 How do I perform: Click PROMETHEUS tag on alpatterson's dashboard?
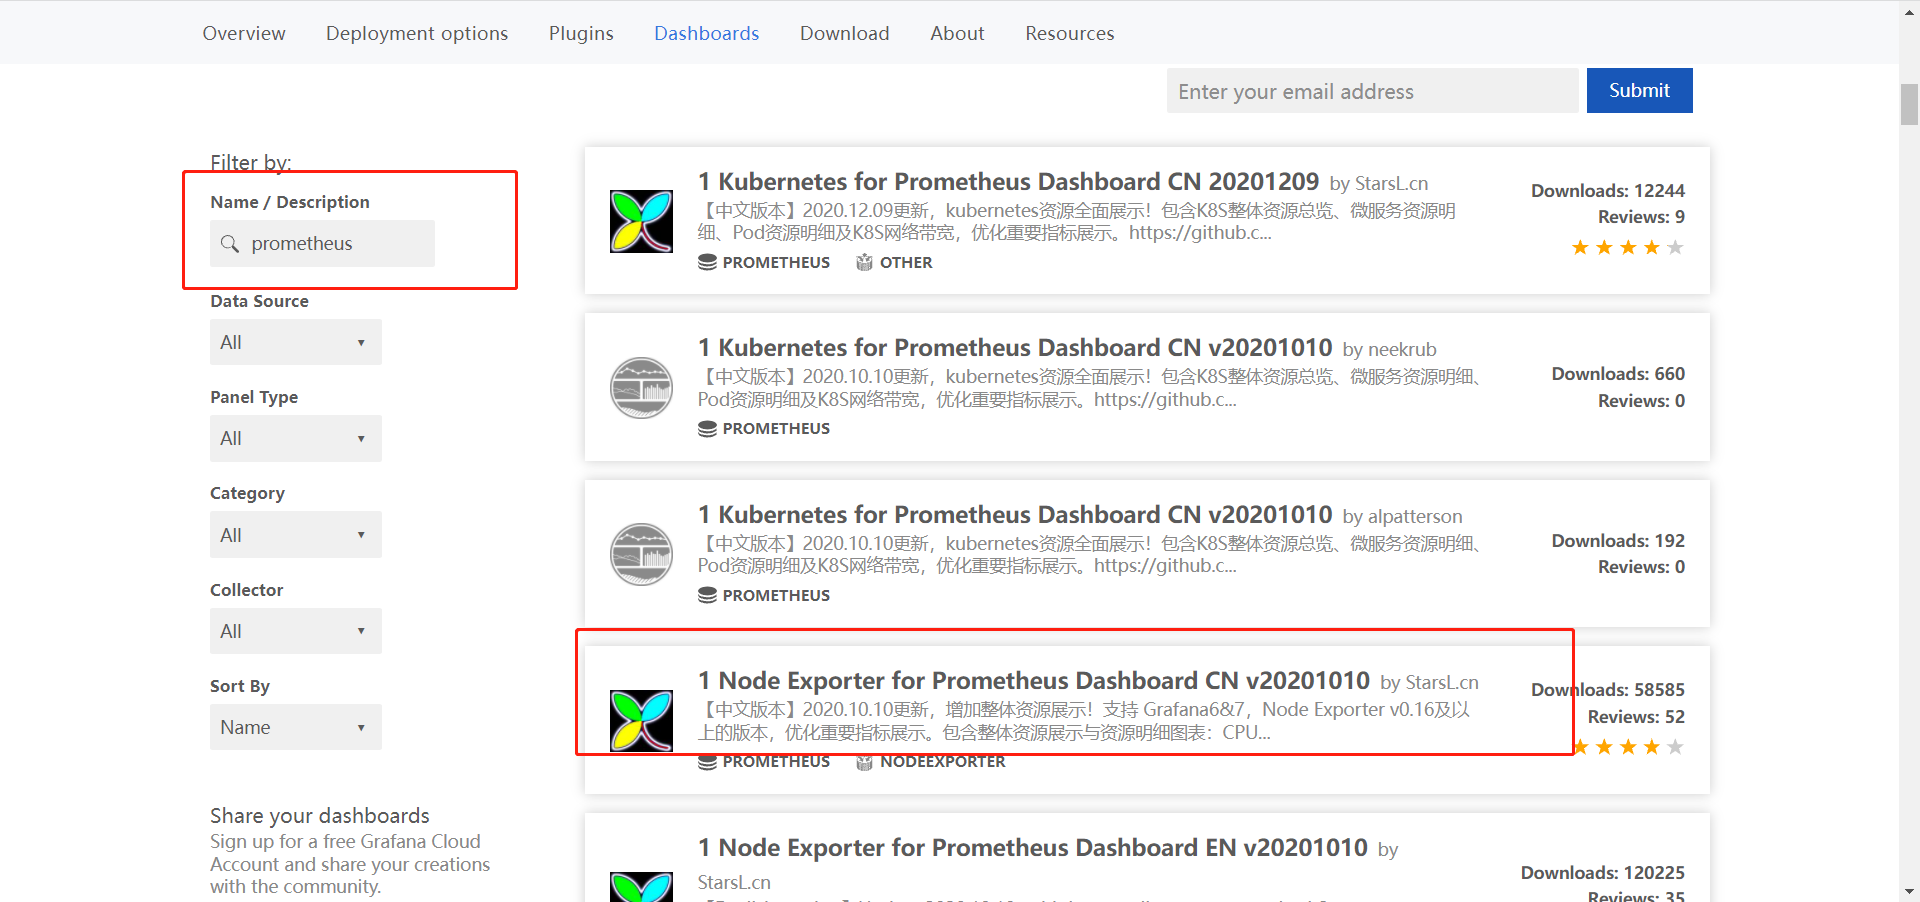pos(776,595)
